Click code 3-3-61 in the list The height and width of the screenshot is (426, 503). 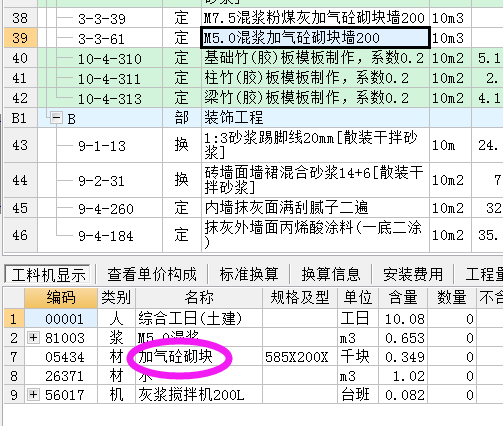click(x=101, y=39)
